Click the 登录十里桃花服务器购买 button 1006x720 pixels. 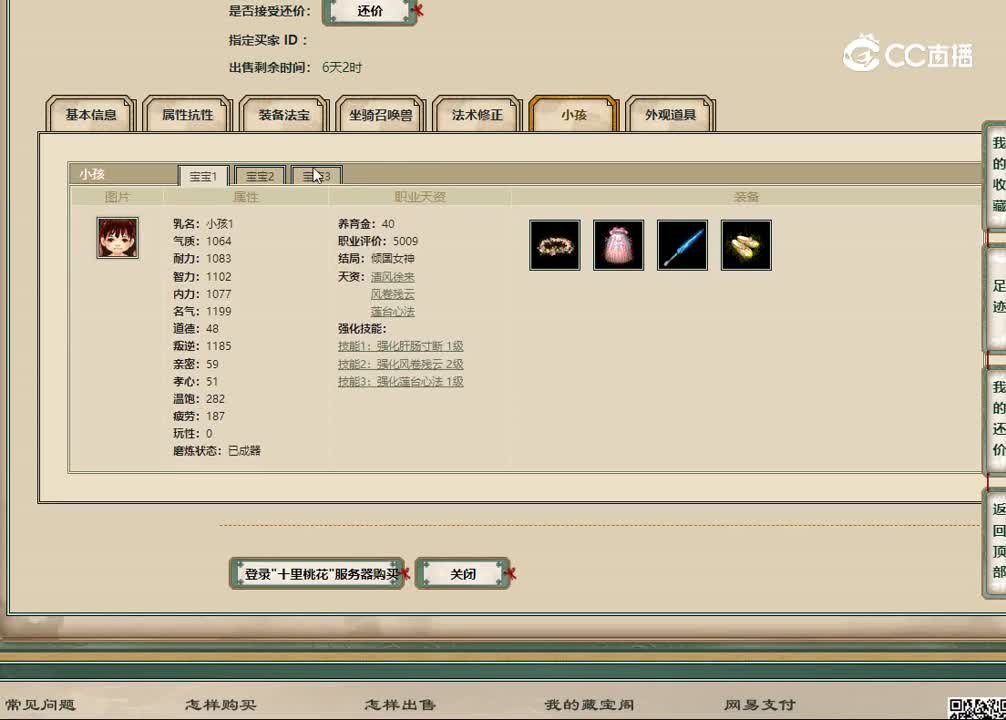pos(316,573)
